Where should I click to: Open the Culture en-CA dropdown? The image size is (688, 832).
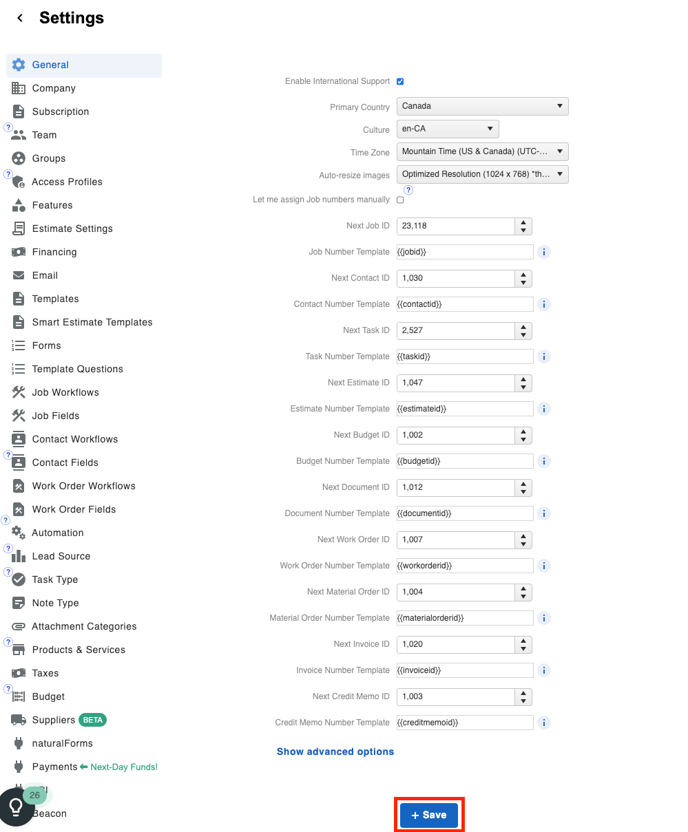(x=447, y=129)
